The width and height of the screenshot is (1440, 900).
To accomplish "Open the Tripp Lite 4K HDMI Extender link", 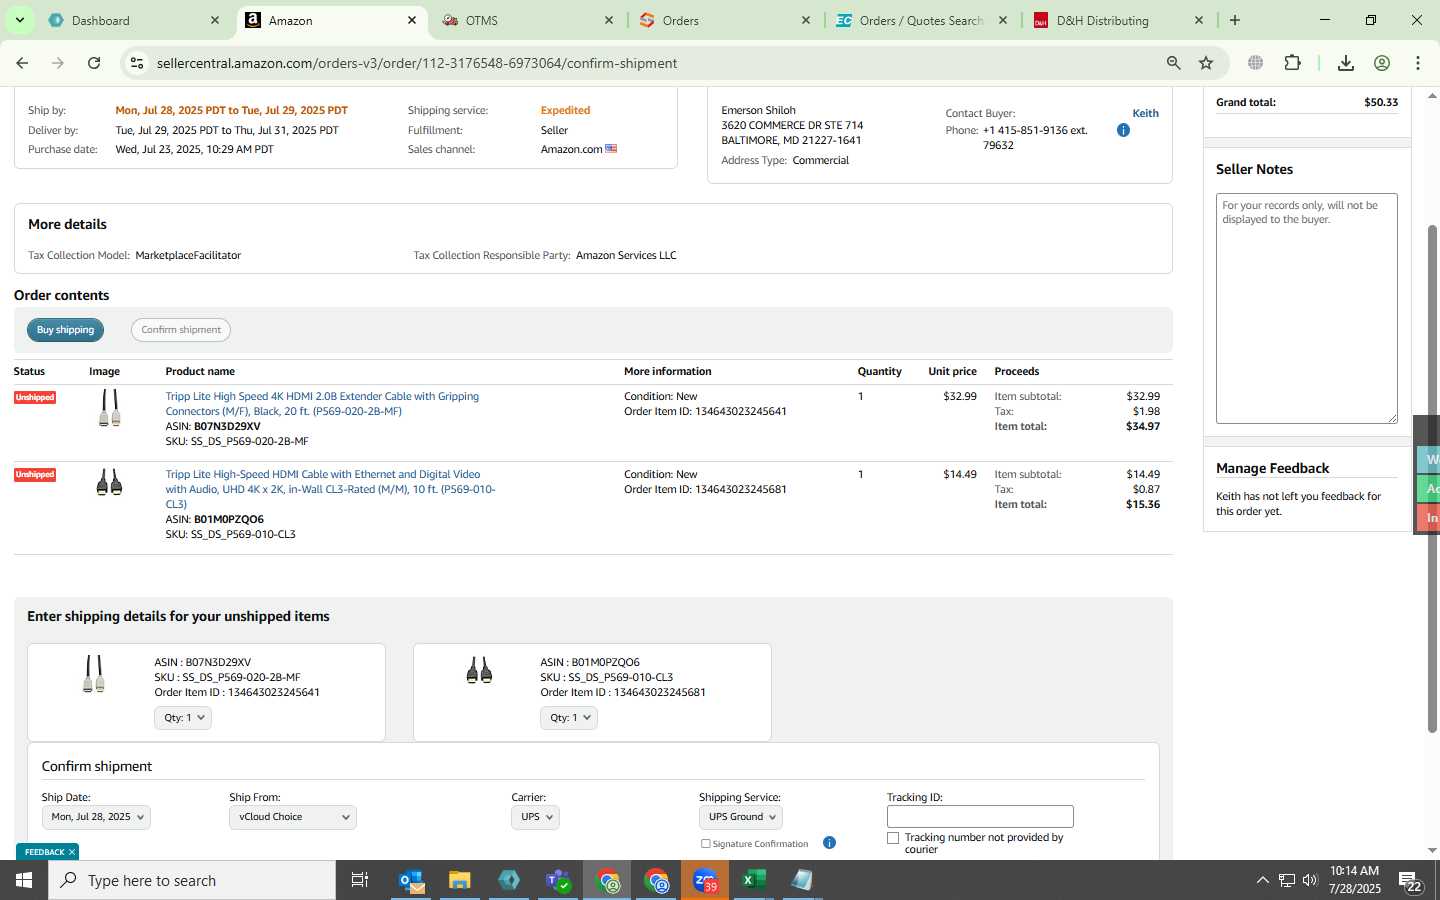I will tap(322, 404).
